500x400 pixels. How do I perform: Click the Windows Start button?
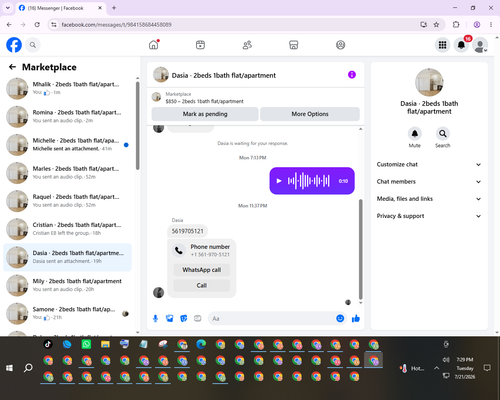pyautogui.click(x=9, y=368)
